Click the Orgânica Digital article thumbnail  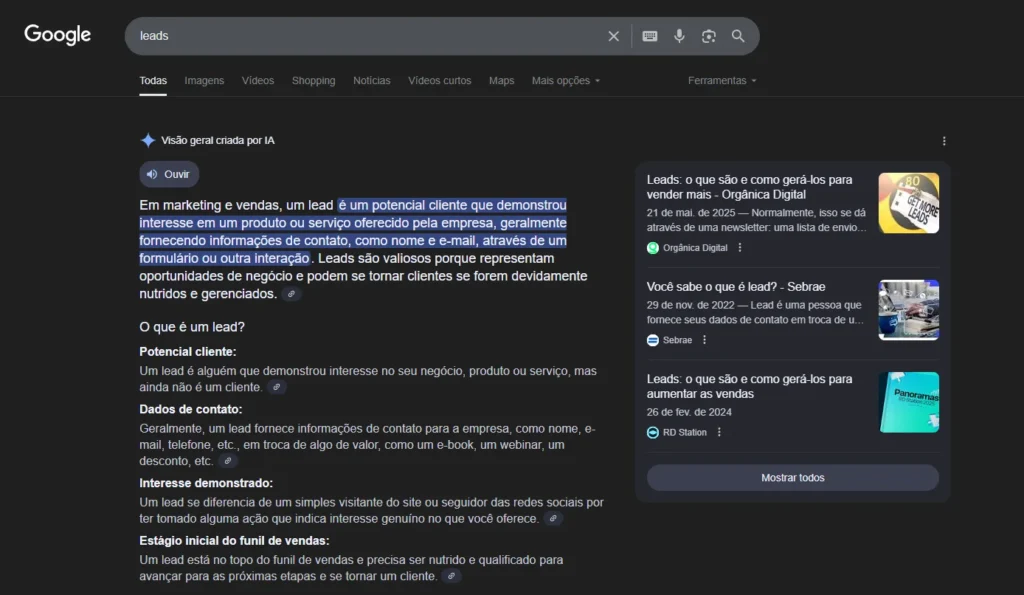pos(908,202)
